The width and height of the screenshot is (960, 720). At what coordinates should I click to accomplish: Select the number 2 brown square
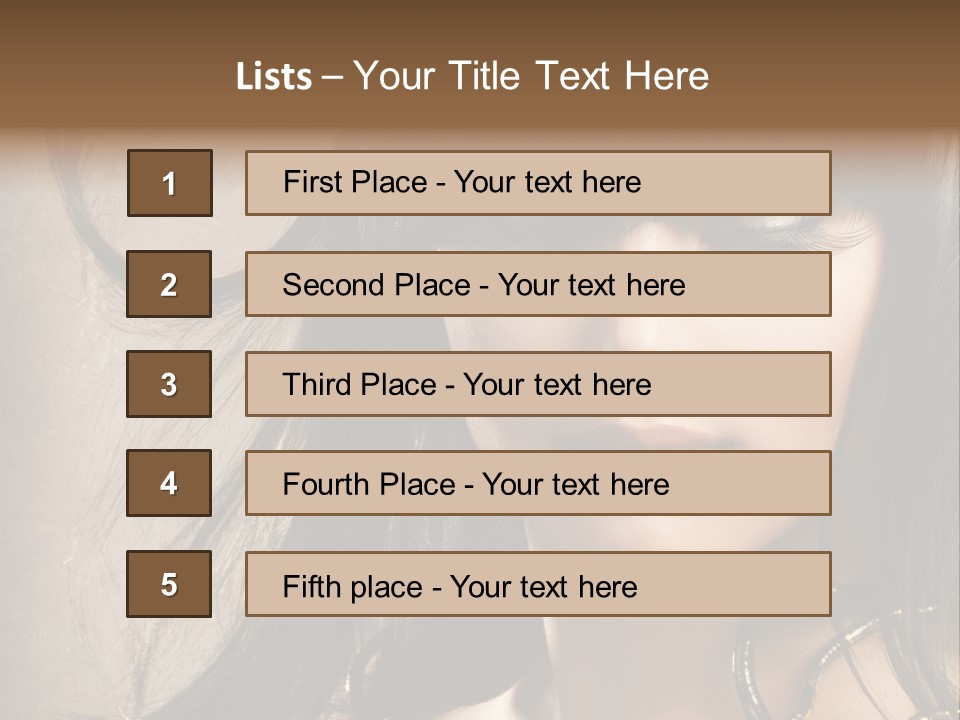tap(169, 284)
